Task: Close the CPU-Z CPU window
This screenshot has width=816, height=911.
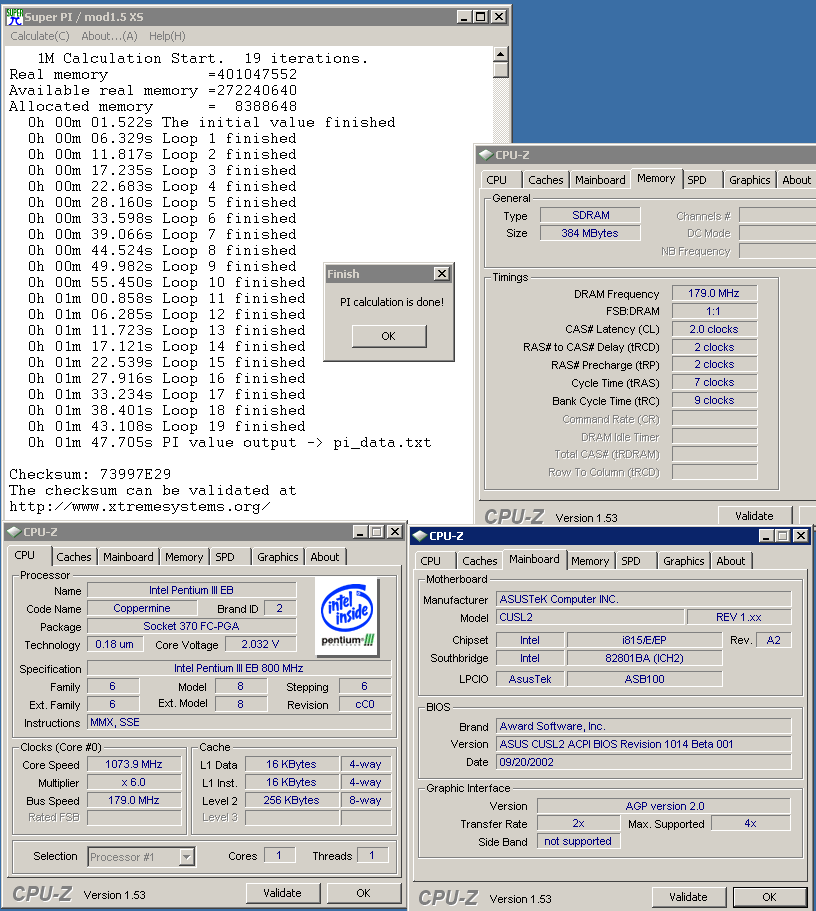Action: pos(394,532)
